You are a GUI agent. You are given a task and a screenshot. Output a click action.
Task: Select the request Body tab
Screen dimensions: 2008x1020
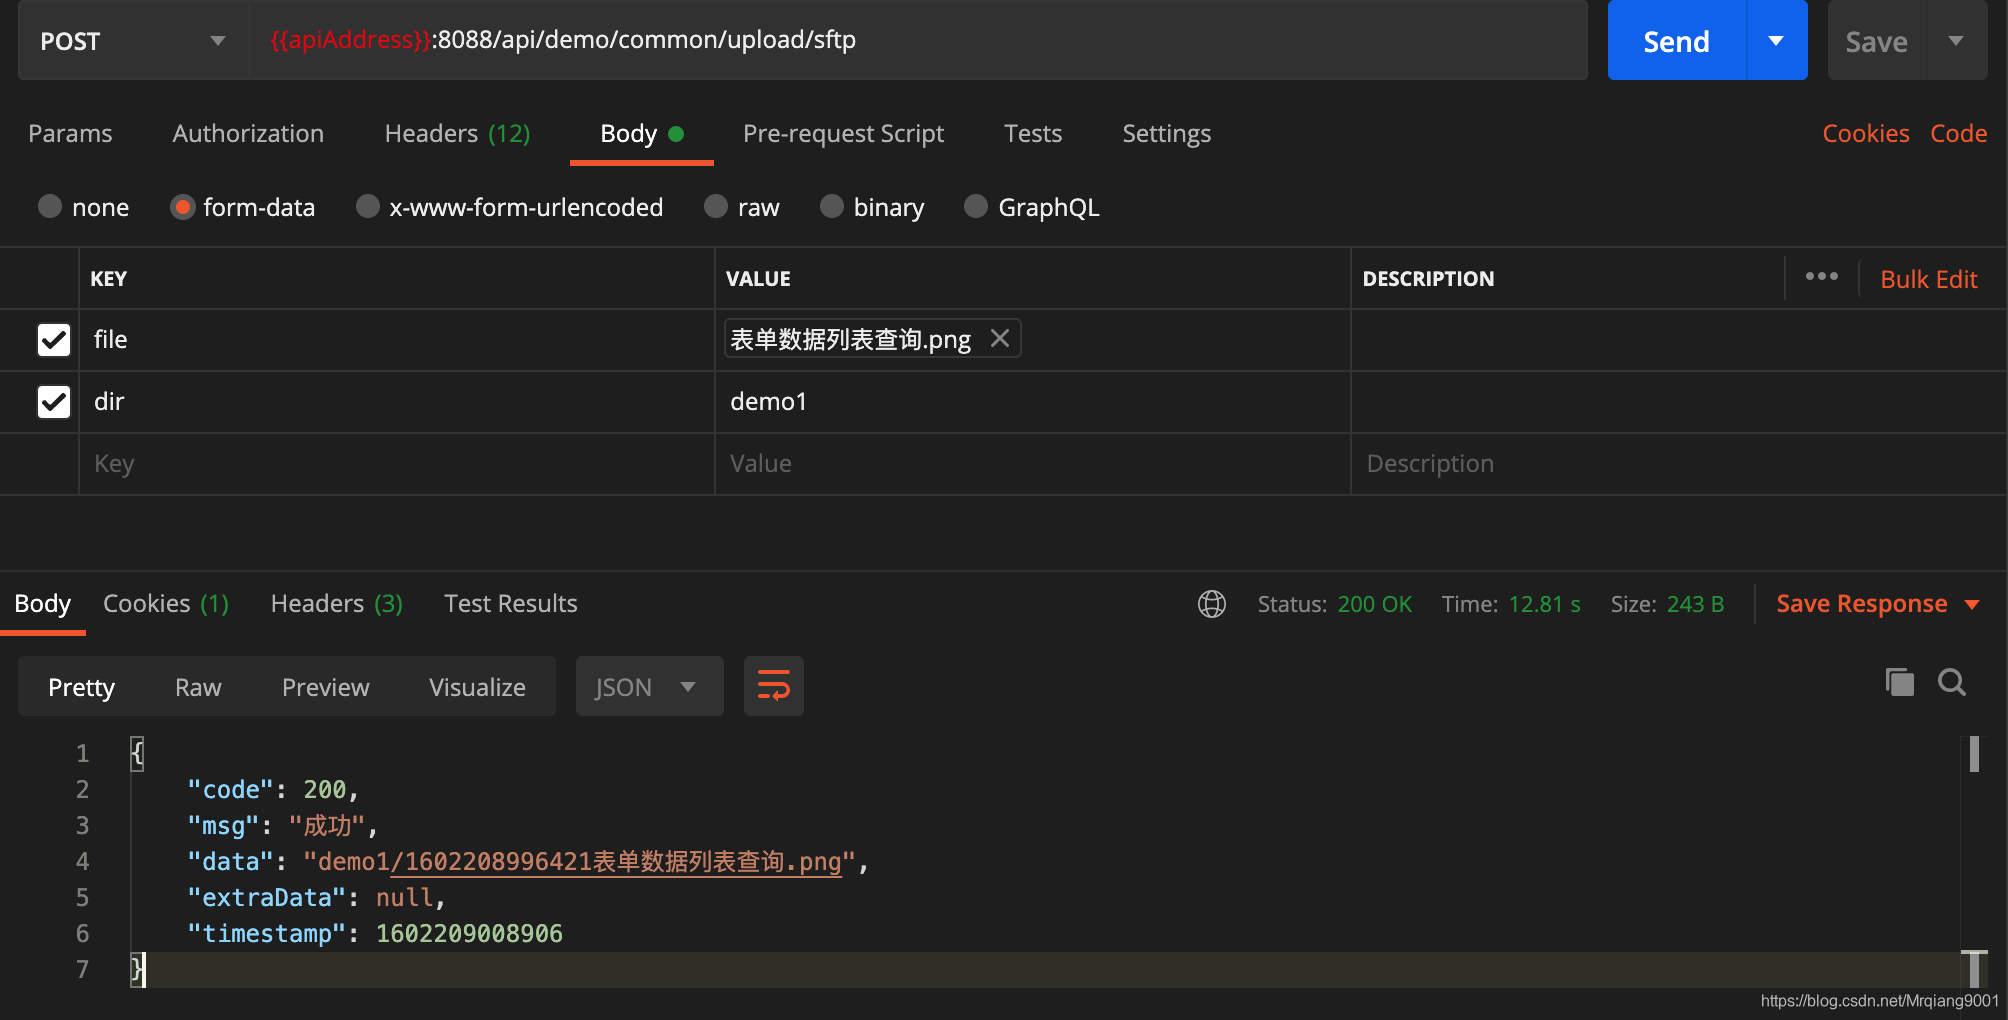[641, 133]
